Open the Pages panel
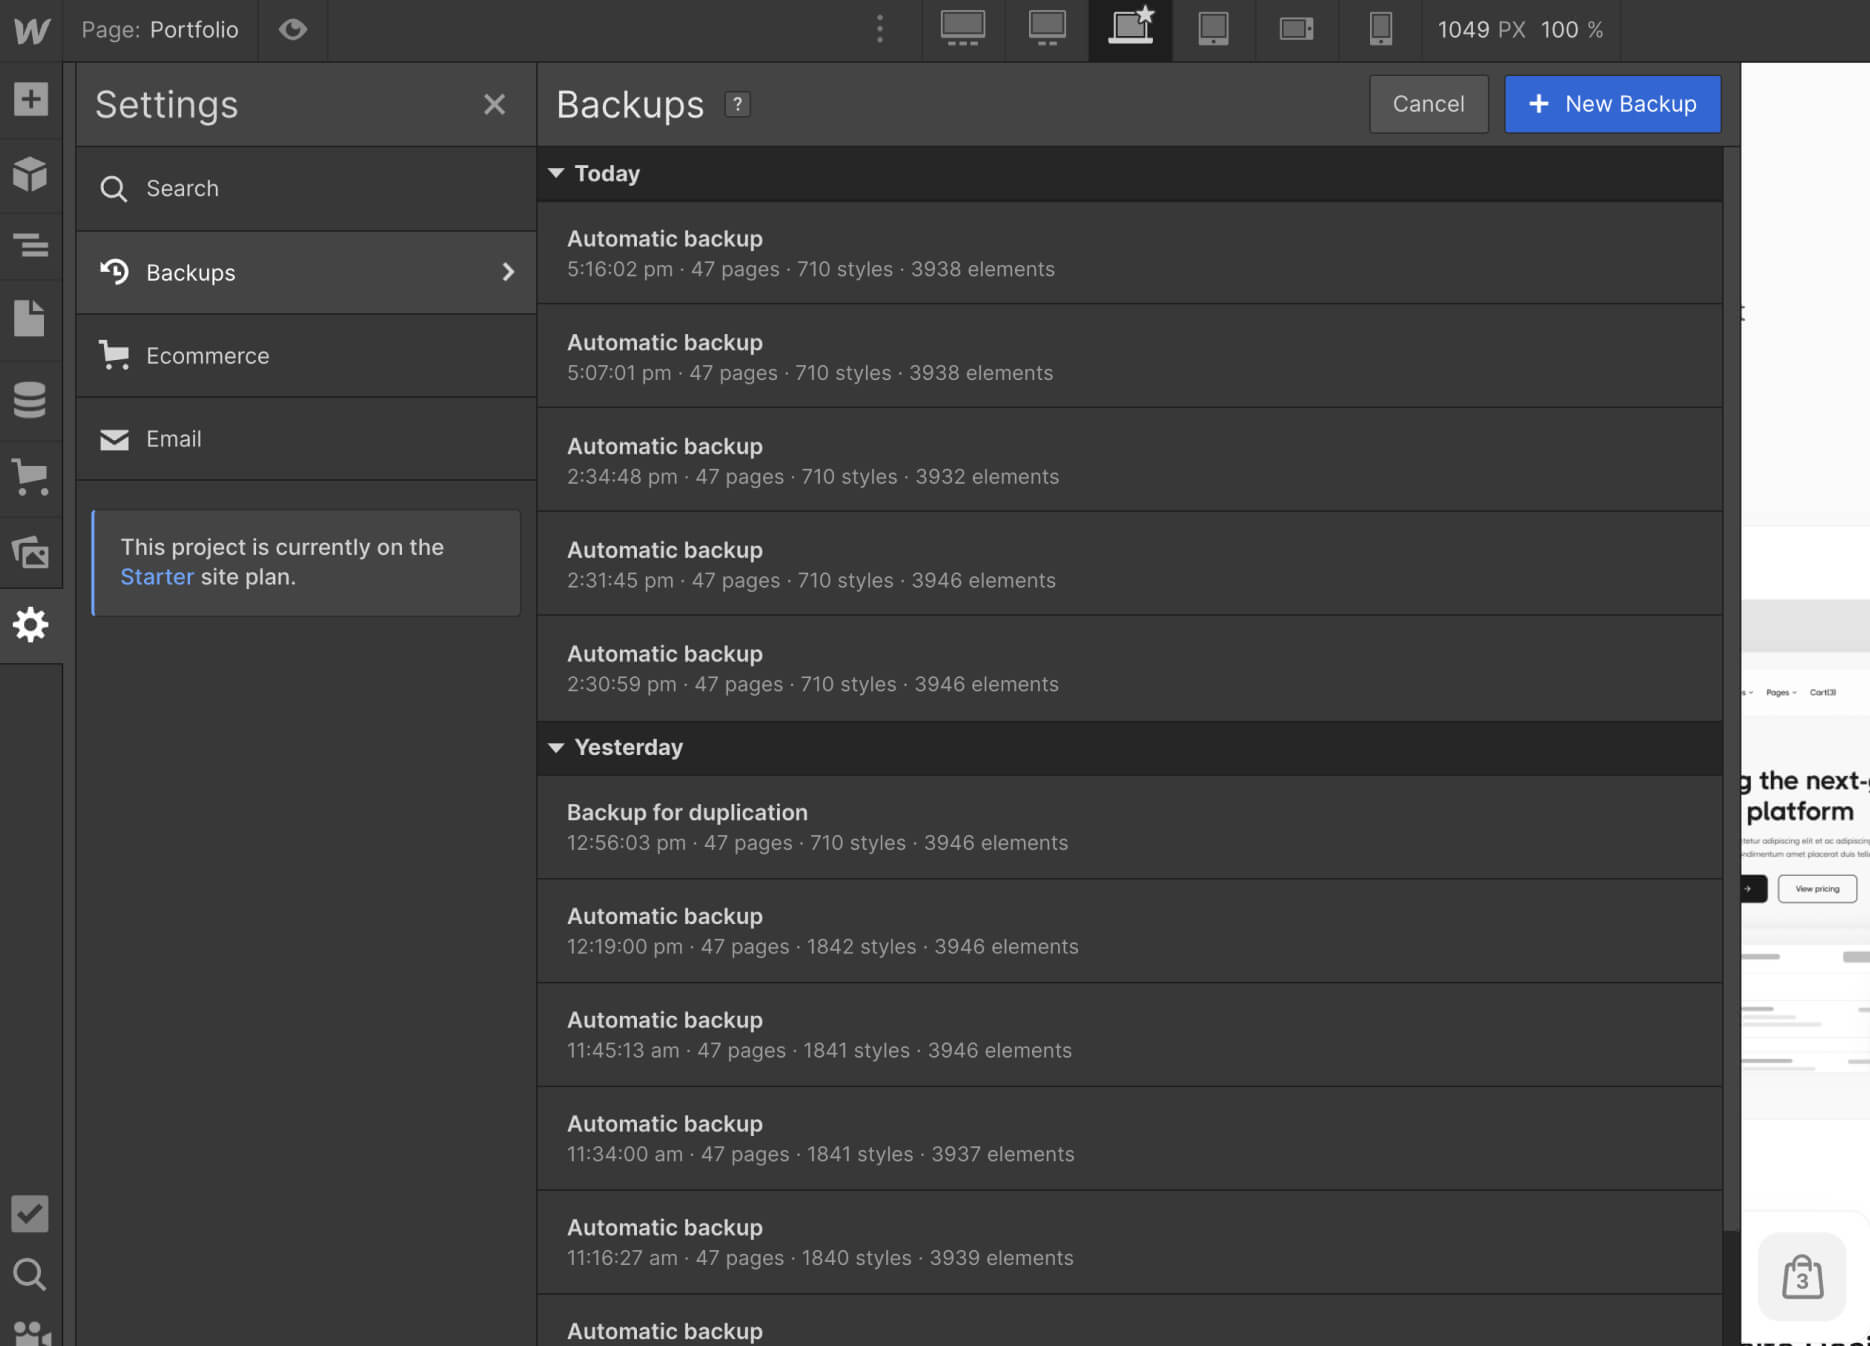Image resolution: width=1870 pixels, height=1346 pixels. (32, 318)
